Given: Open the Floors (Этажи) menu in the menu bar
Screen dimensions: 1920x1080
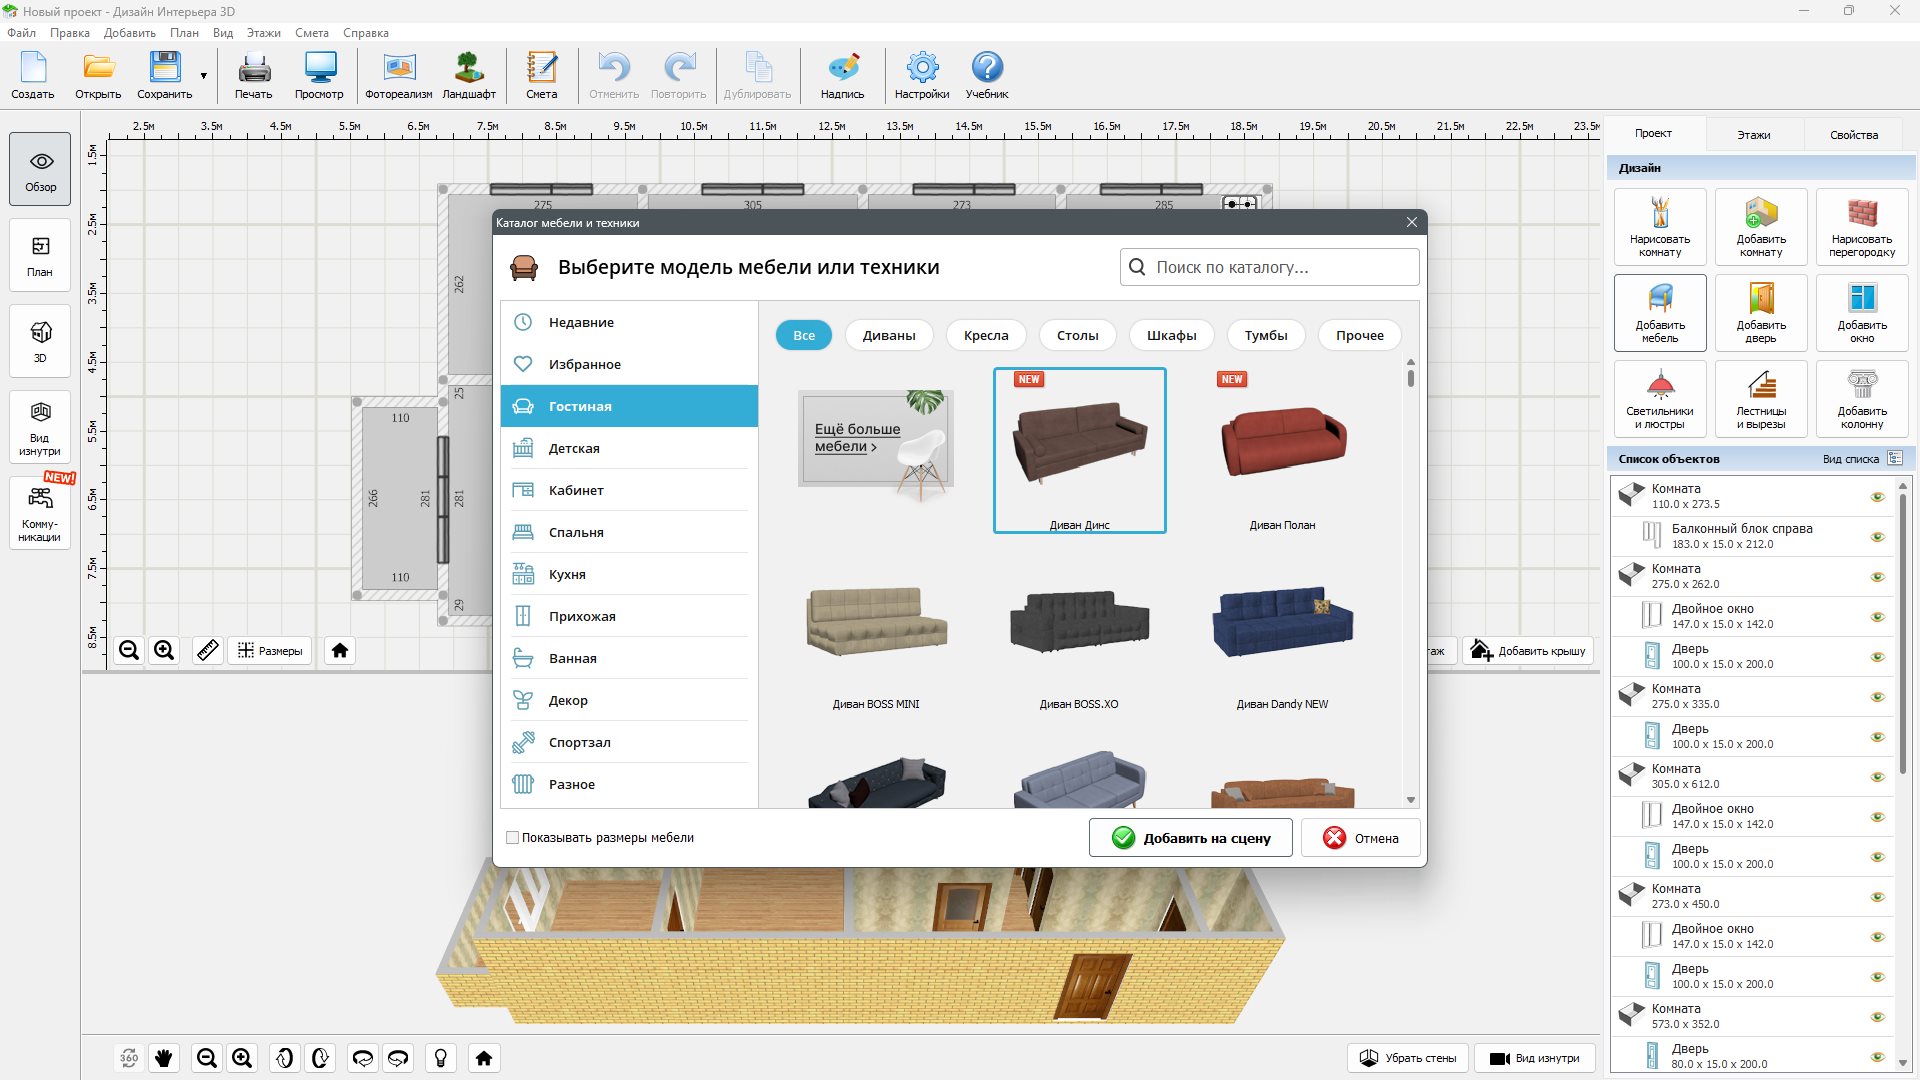Looking at the screenshot, I should coord(263,33).
